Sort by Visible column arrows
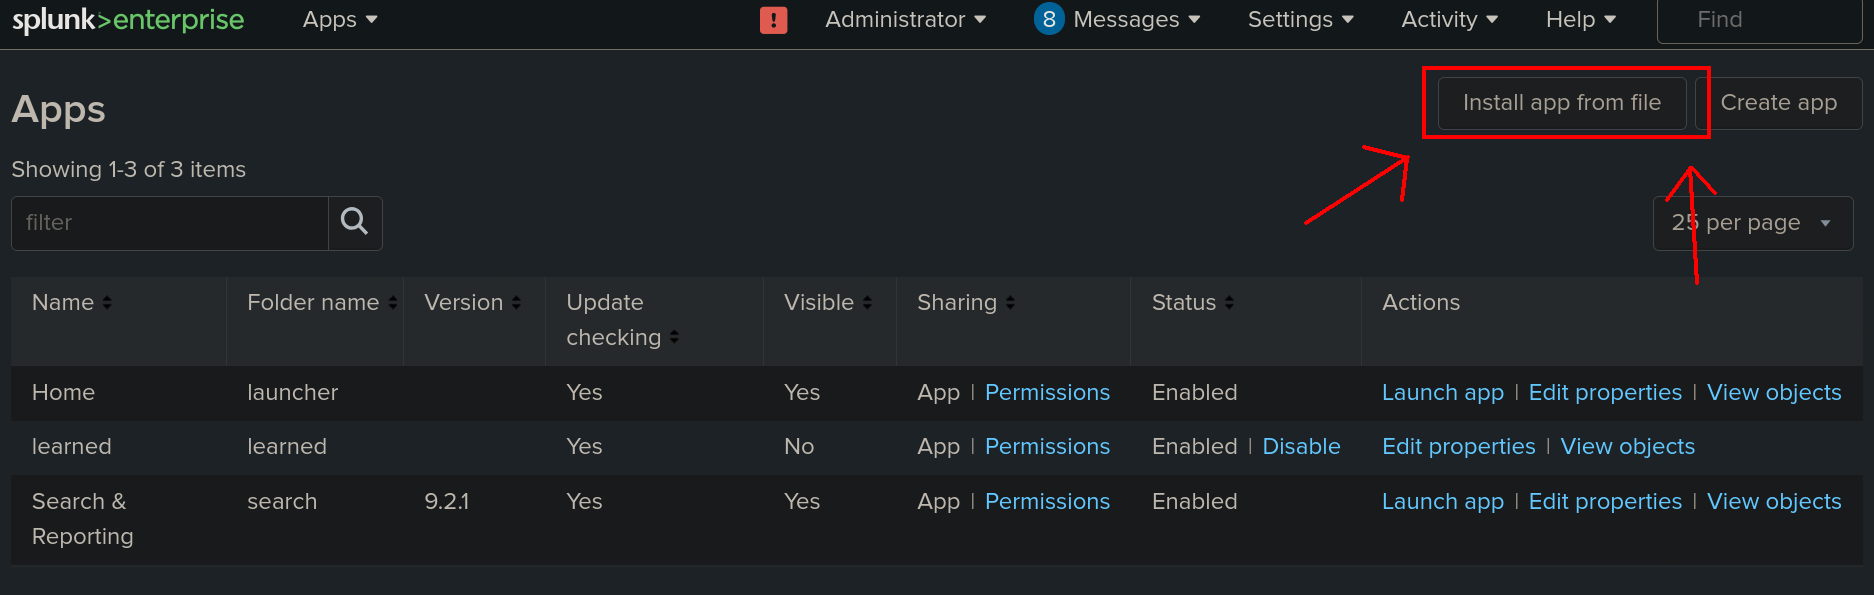This screenshot has height=595, width=1874. [x=867, y=303]
